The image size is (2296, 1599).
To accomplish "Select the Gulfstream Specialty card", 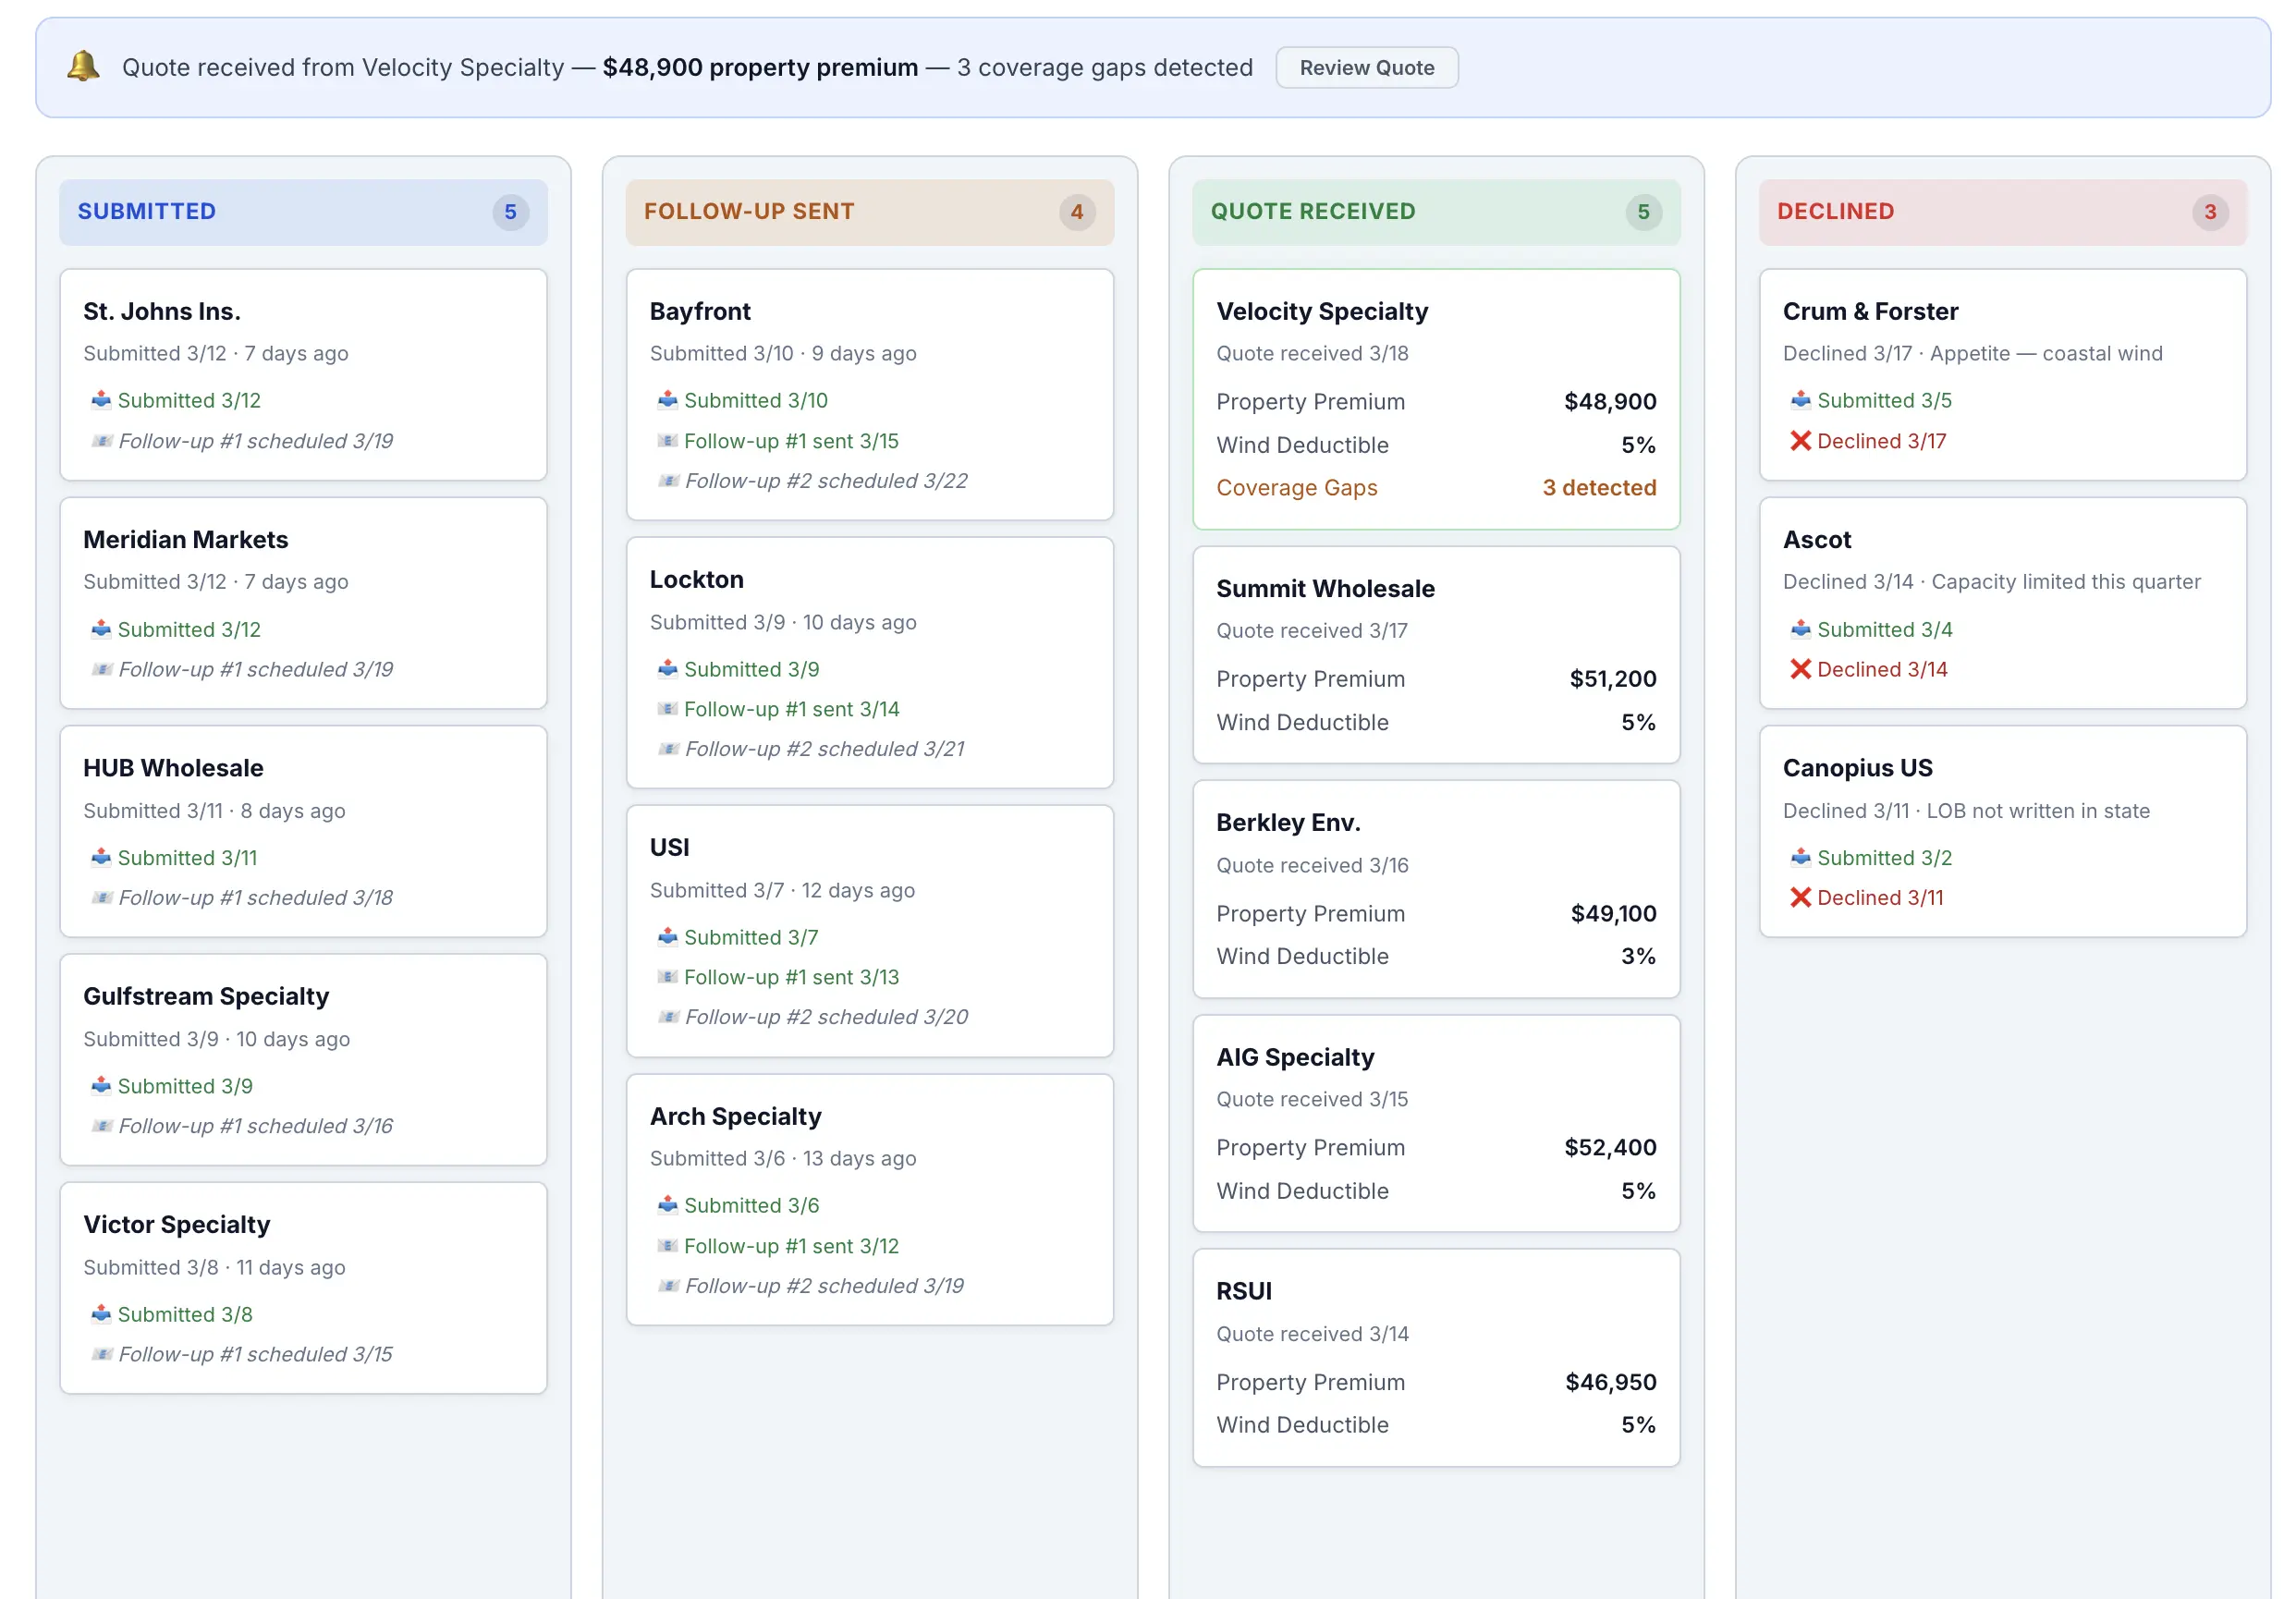I will tap(303, 1060).
